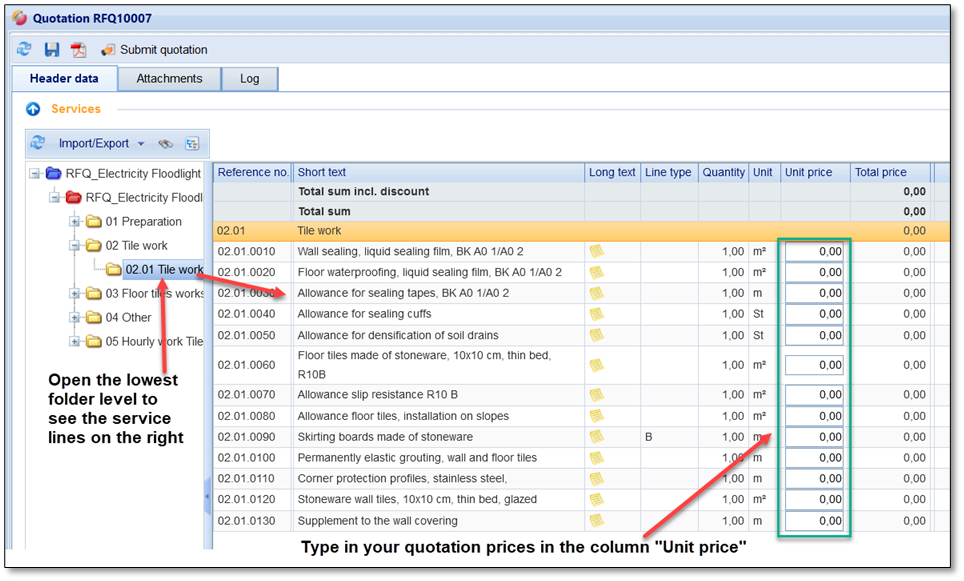Viewport: 964px width, 581px height.
Task: Open the Log tab
Action: [249, 79]
